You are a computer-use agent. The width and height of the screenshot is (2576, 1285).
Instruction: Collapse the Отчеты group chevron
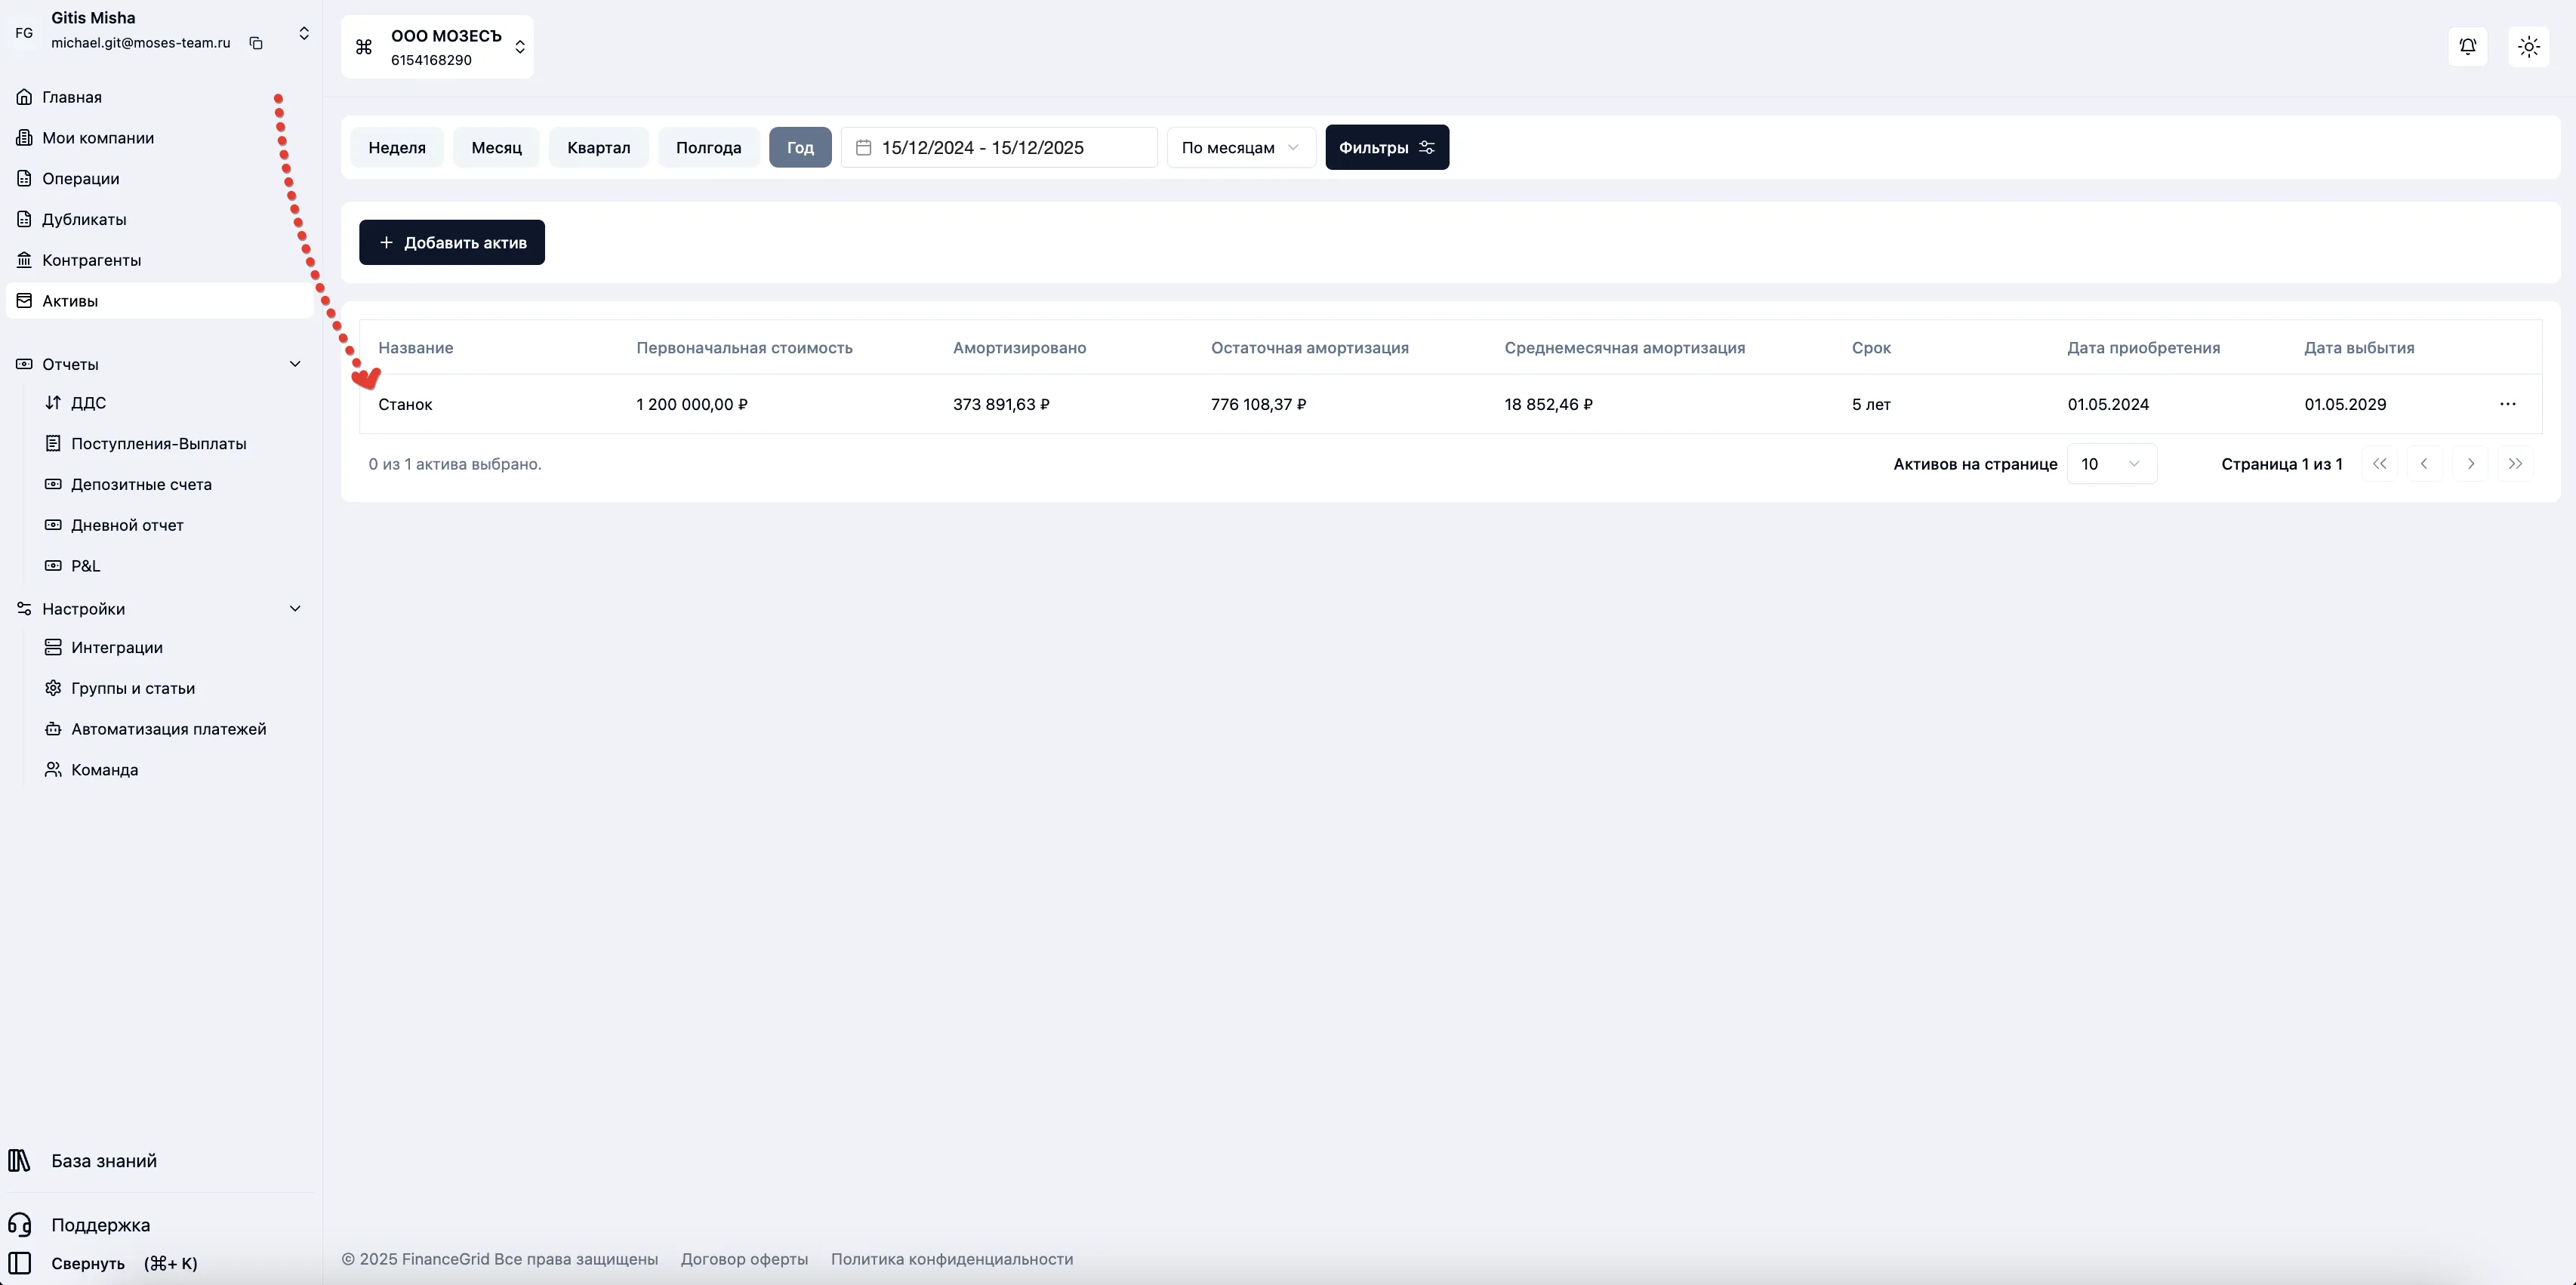coord(295,364)
